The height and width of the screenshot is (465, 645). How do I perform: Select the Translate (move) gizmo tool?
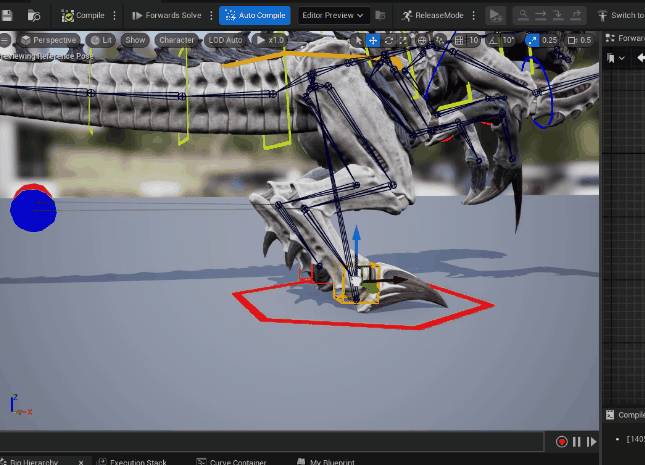372,40
